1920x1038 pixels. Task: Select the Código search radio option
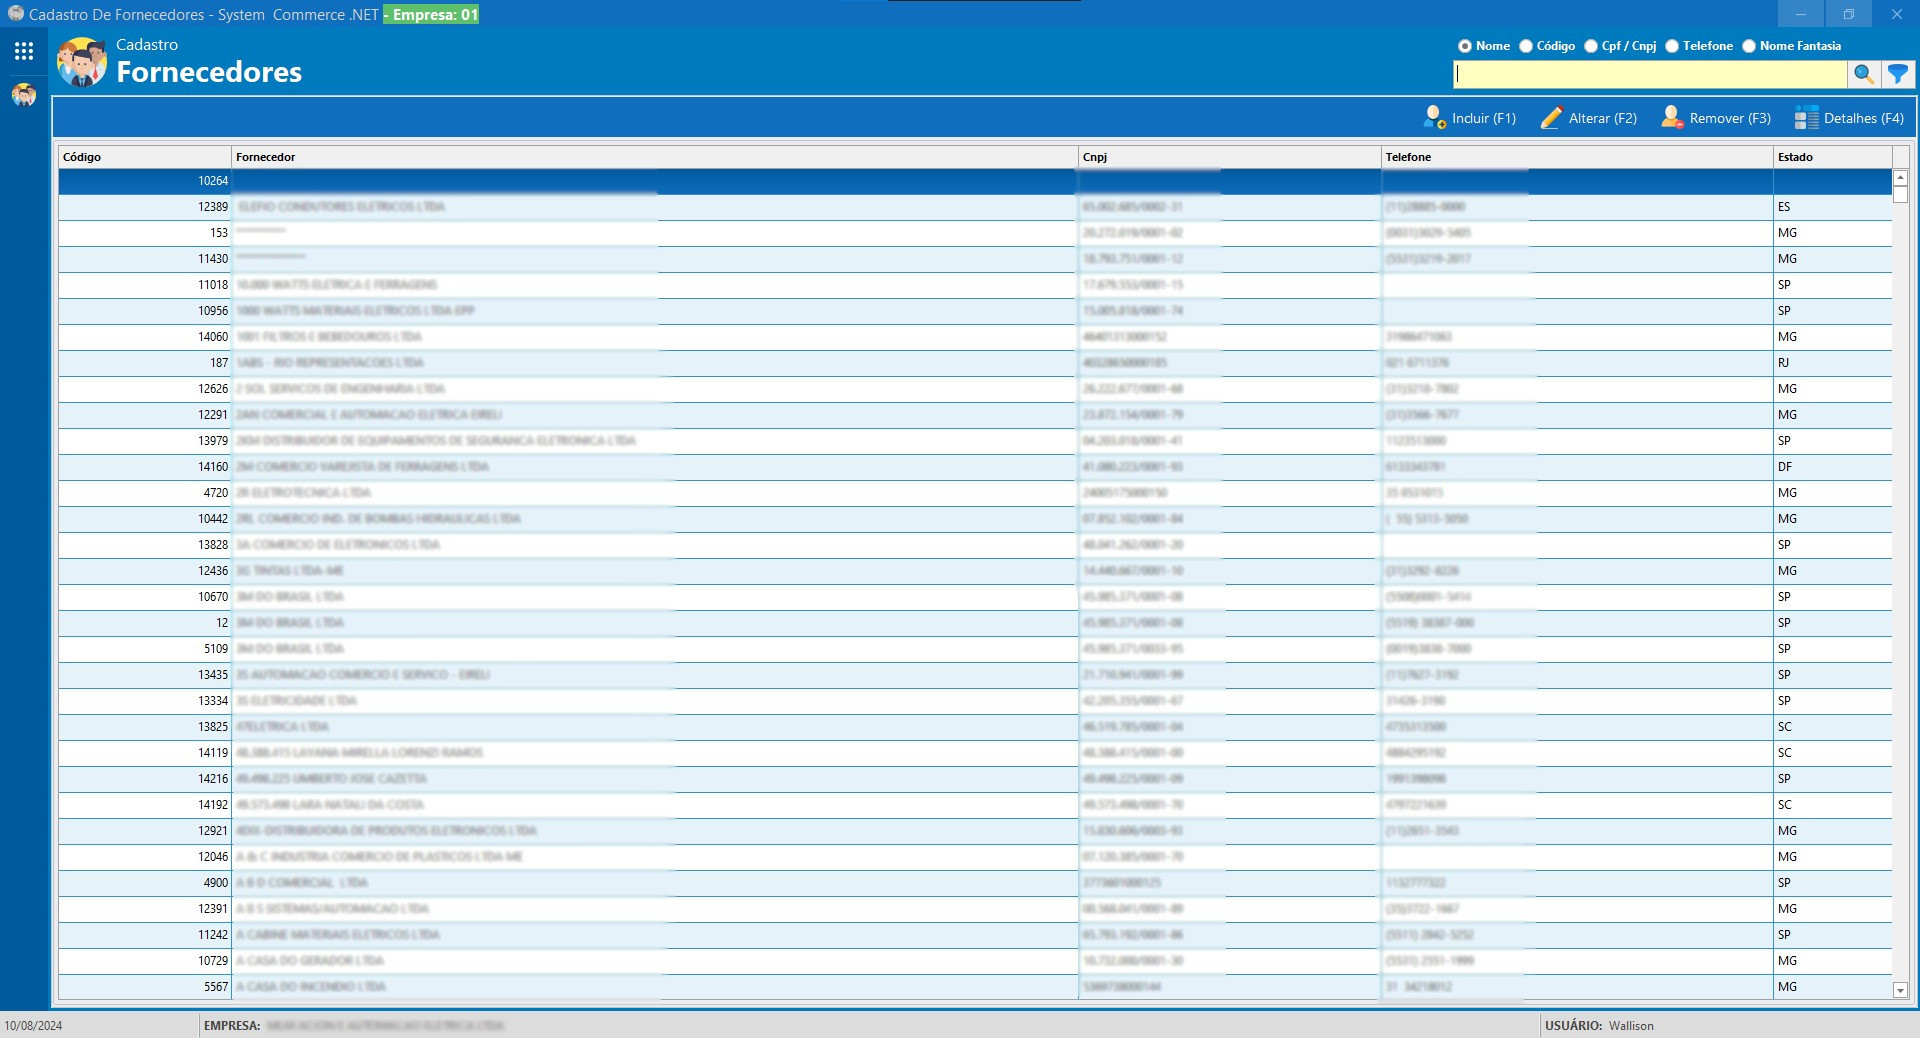click(1526, 46)
